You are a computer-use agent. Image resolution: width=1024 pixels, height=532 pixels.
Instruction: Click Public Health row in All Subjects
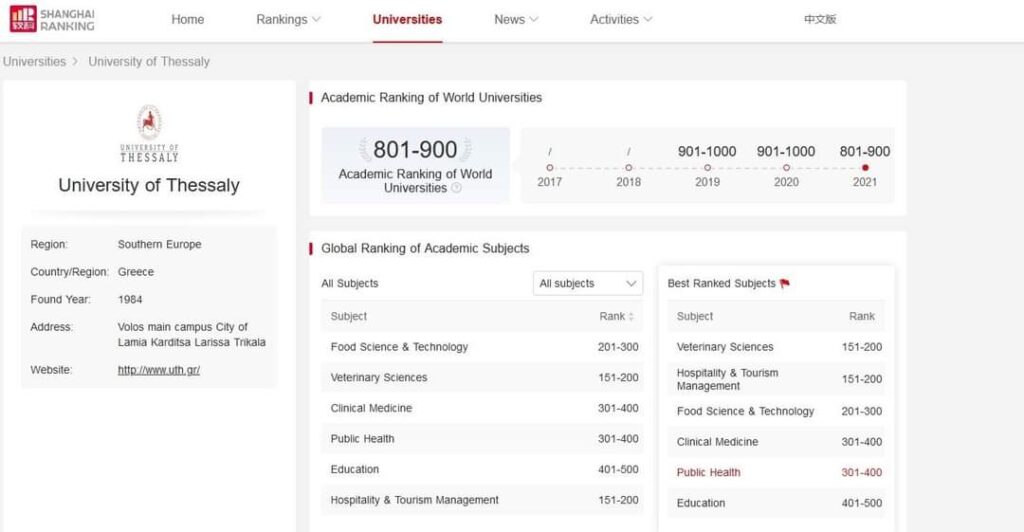[x=482, y=439]
